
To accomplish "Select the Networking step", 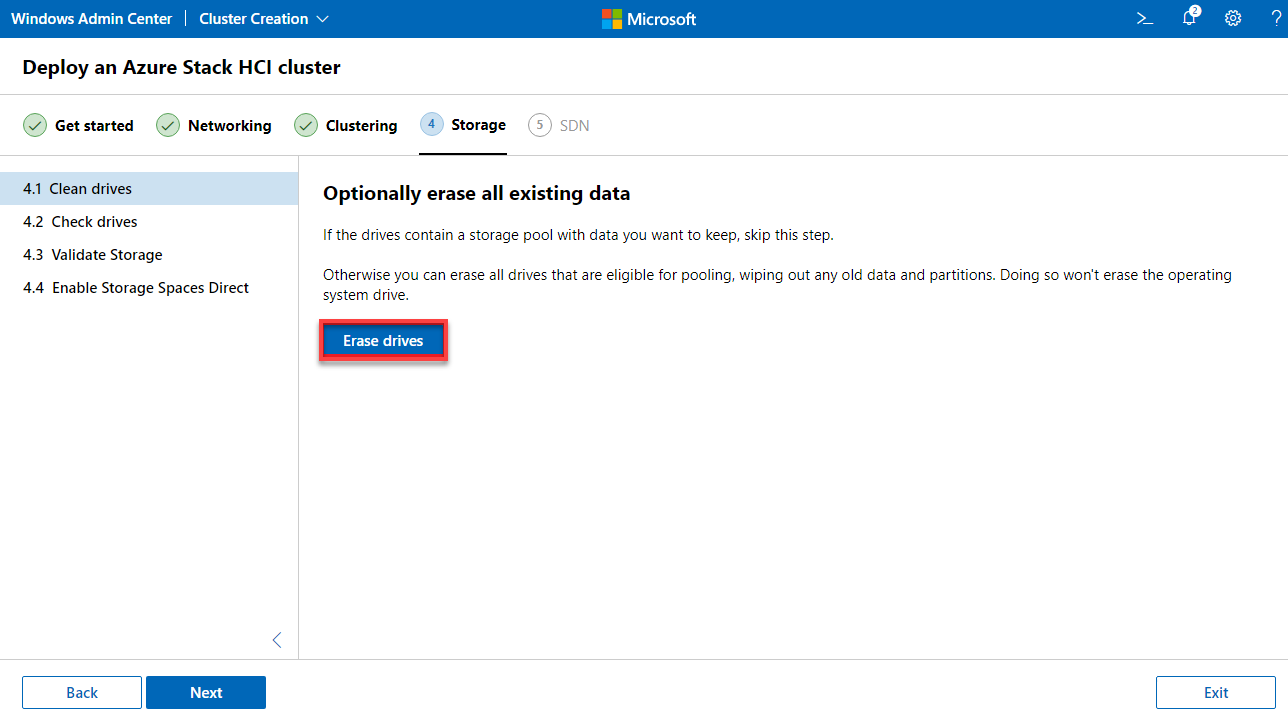I will 214,125.
